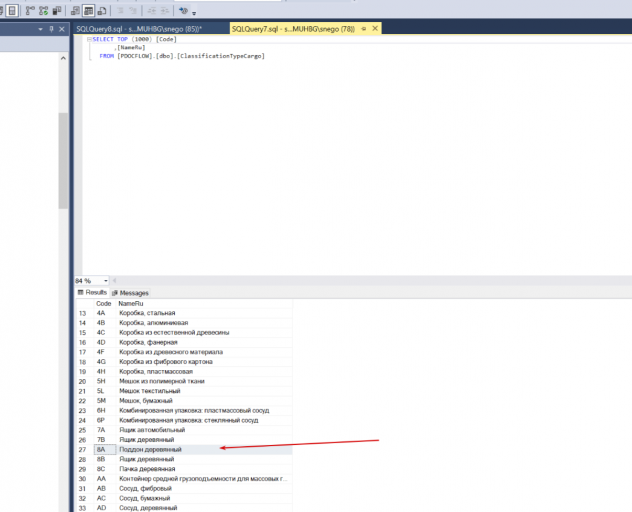Open the Messages tab

click(x=130, y=293)
